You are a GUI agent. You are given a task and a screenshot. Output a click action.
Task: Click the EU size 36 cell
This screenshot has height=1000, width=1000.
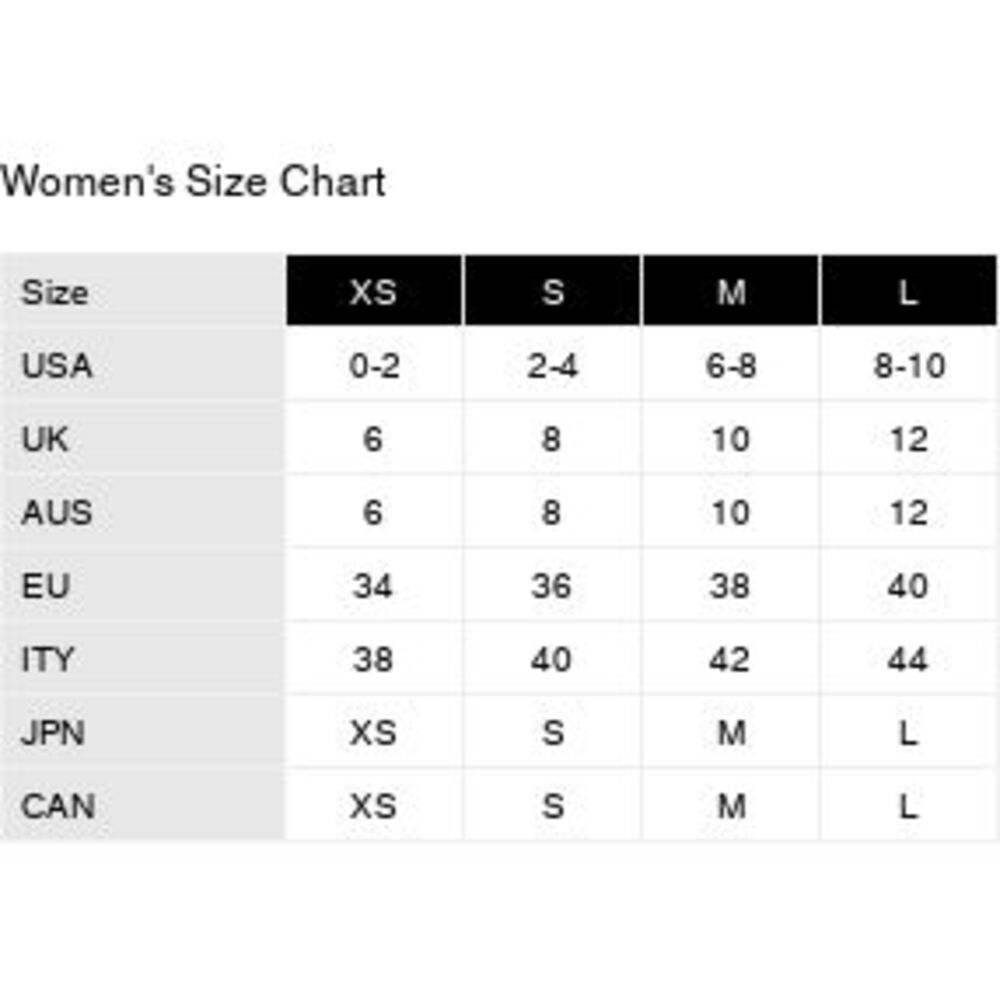point(551,586)
